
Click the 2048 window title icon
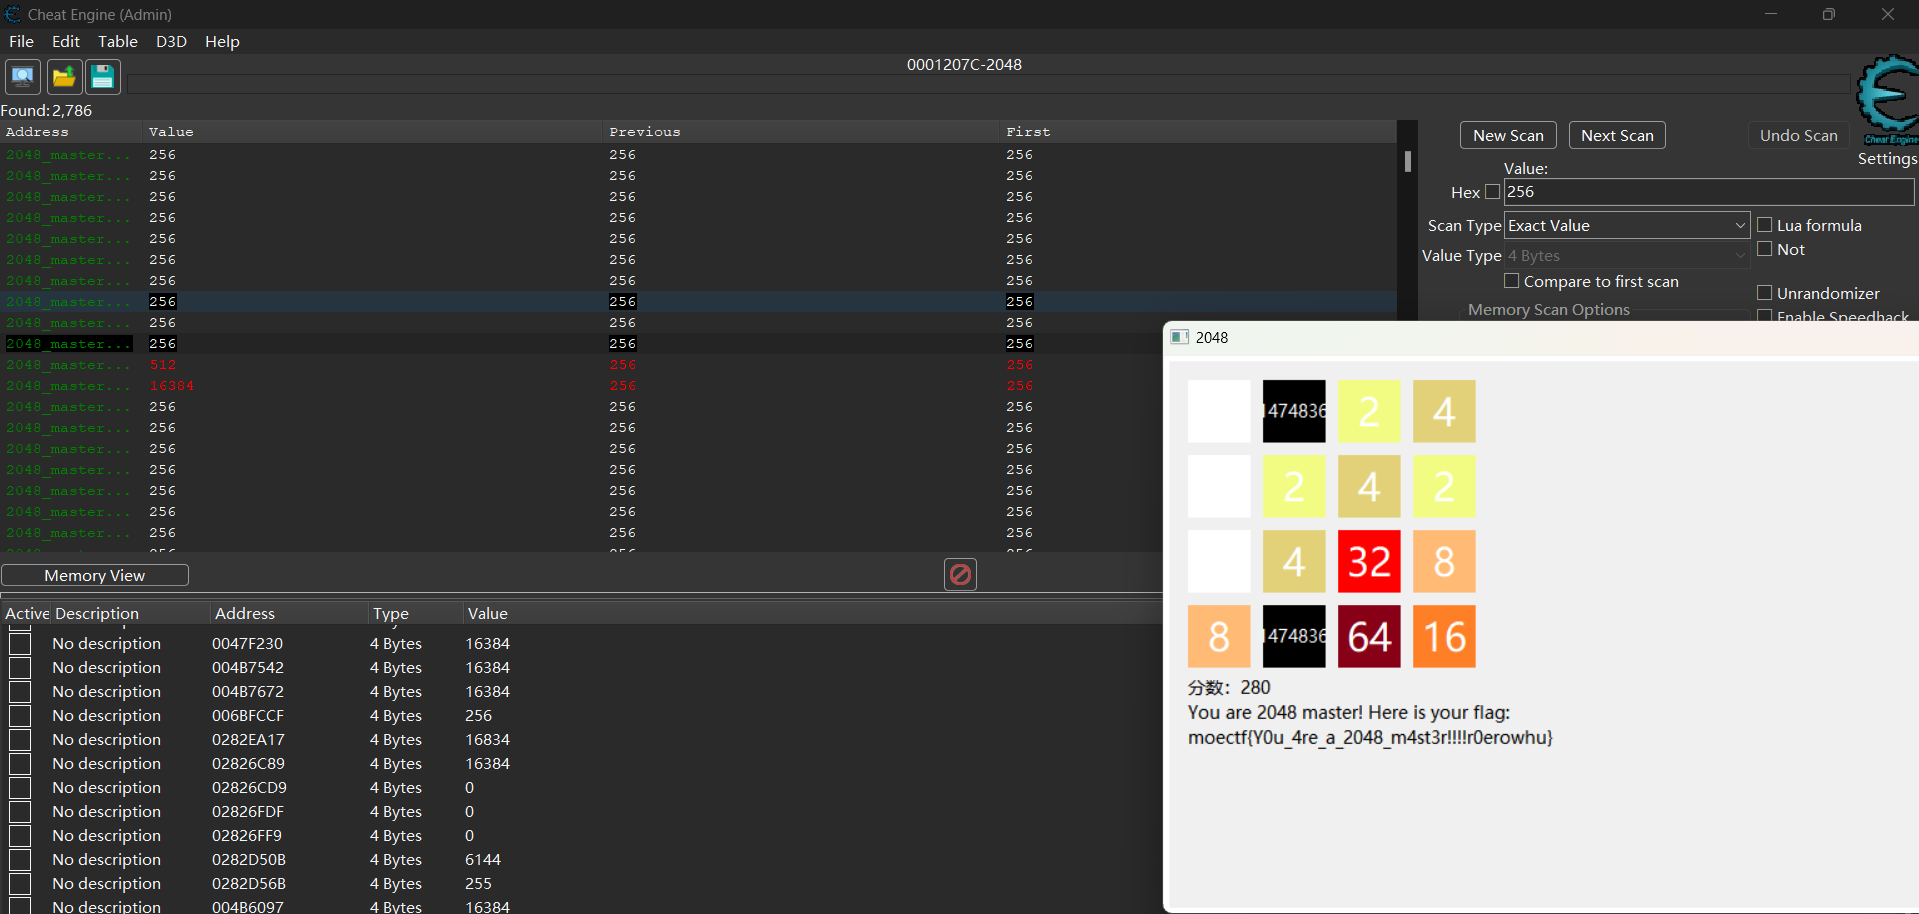(1180, 338)
